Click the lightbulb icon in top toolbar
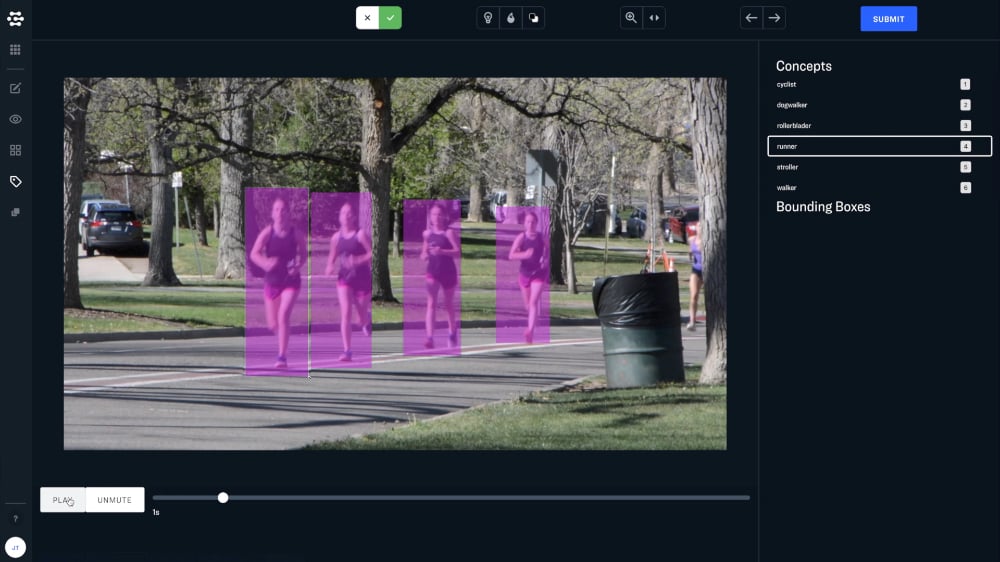 click(x=488, y=18)
